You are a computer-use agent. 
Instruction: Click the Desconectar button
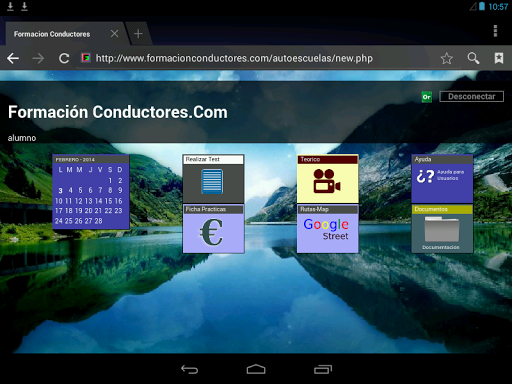pyautogui.click(x=471, y=97)
